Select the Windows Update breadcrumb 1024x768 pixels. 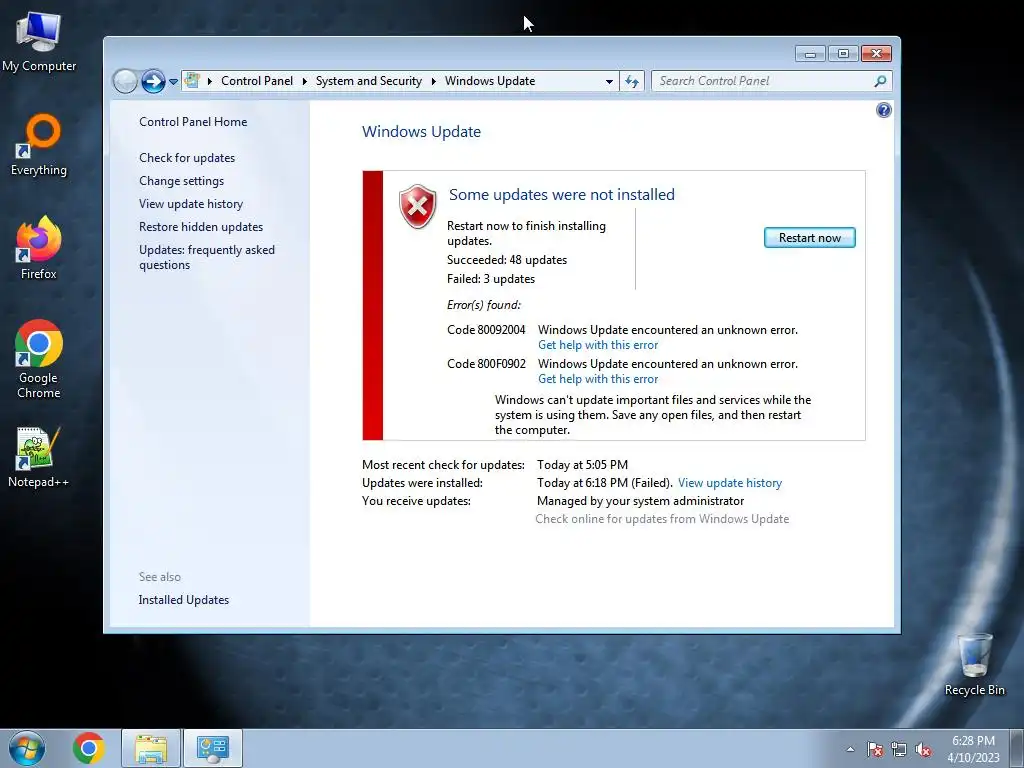click(x=490, y=81)
